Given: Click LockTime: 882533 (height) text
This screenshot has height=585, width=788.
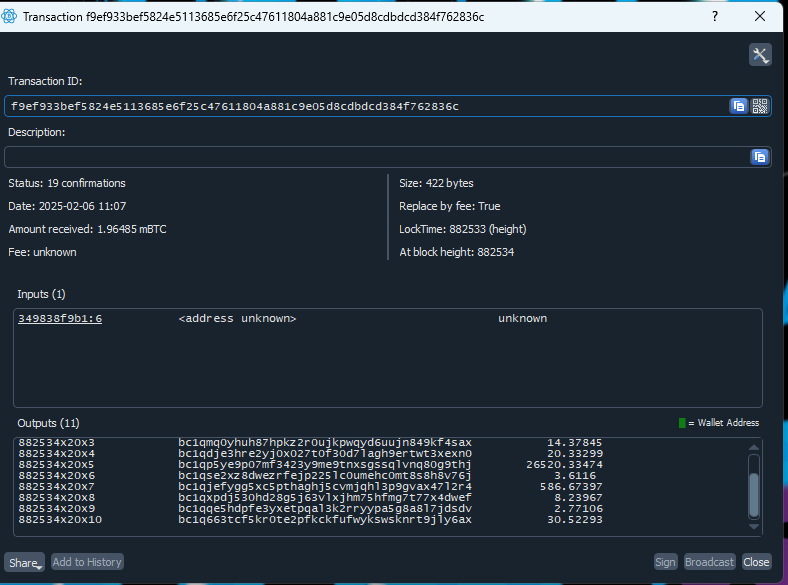Looking at the screenshot, I should pyautogui.click(x=463, y=229).
